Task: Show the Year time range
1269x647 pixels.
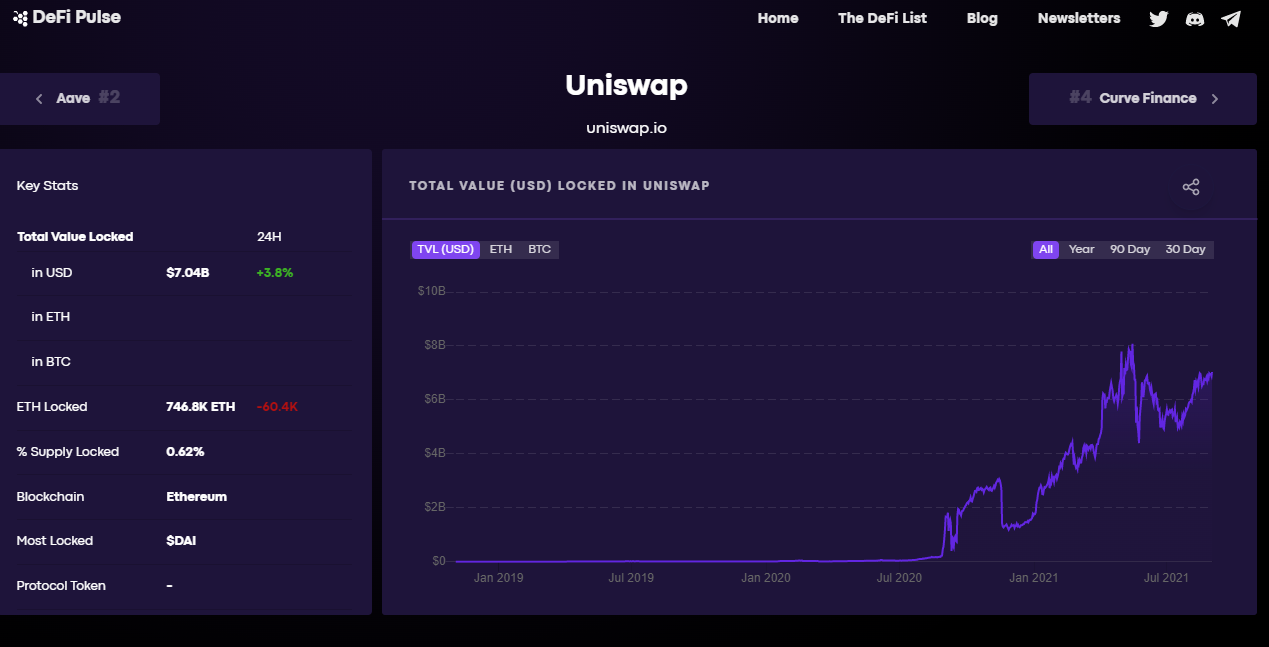Action: [1082, 249]
